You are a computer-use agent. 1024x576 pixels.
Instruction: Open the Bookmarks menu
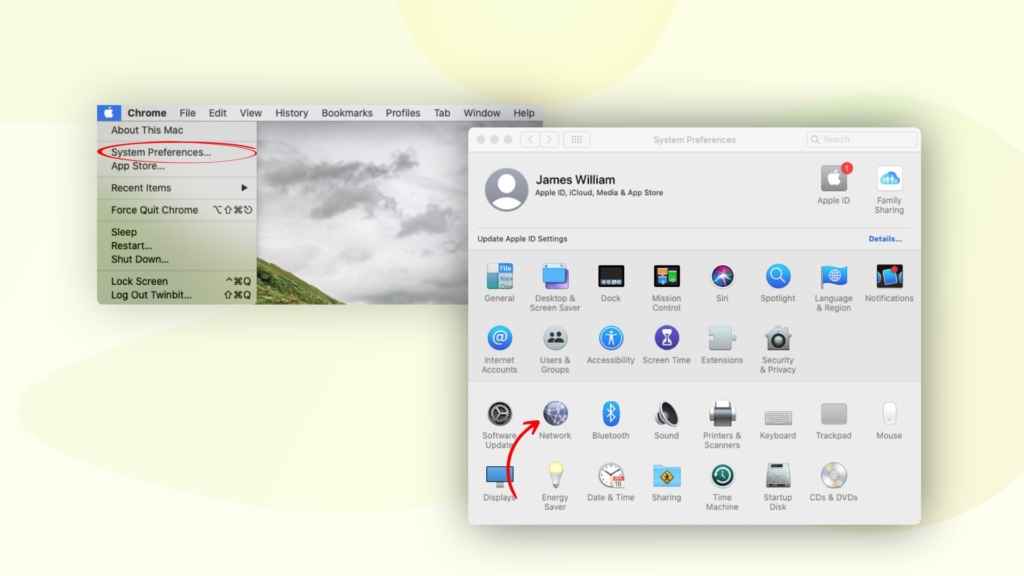pos(347,112)
